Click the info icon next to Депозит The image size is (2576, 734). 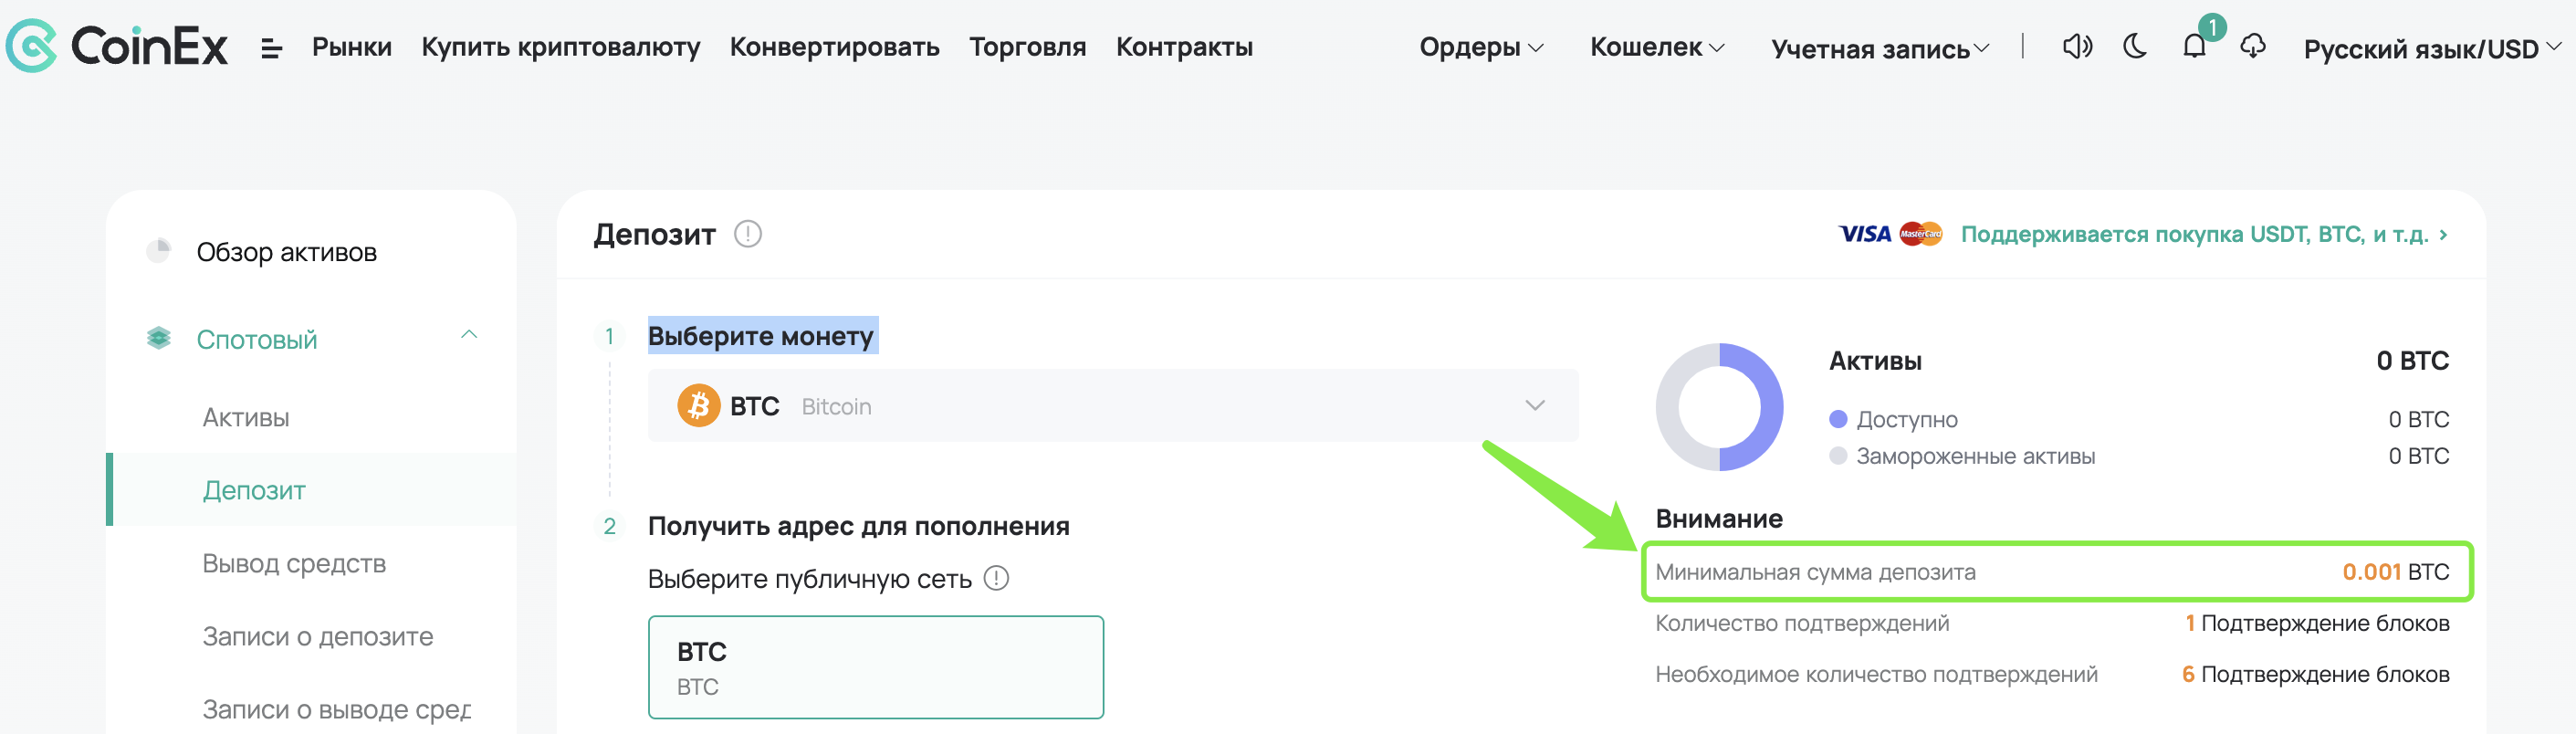point(747,234)
